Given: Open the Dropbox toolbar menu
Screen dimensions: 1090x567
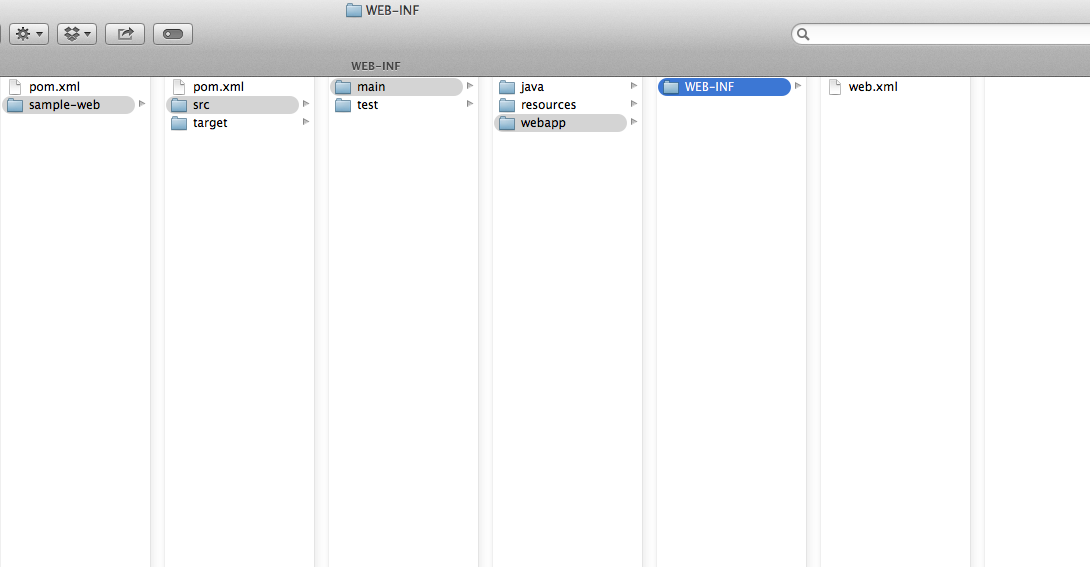Looking at the screenshot, I should tap(76, 34).
